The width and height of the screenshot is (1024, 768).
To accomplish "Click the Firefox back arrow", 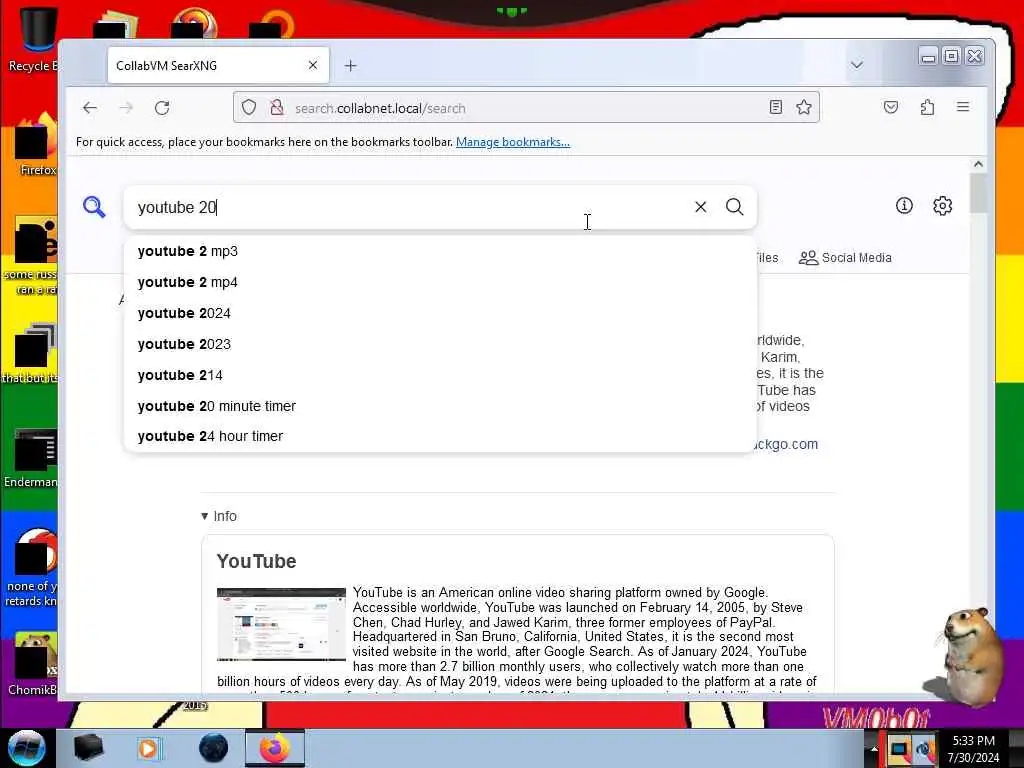I will pos(90,108).
